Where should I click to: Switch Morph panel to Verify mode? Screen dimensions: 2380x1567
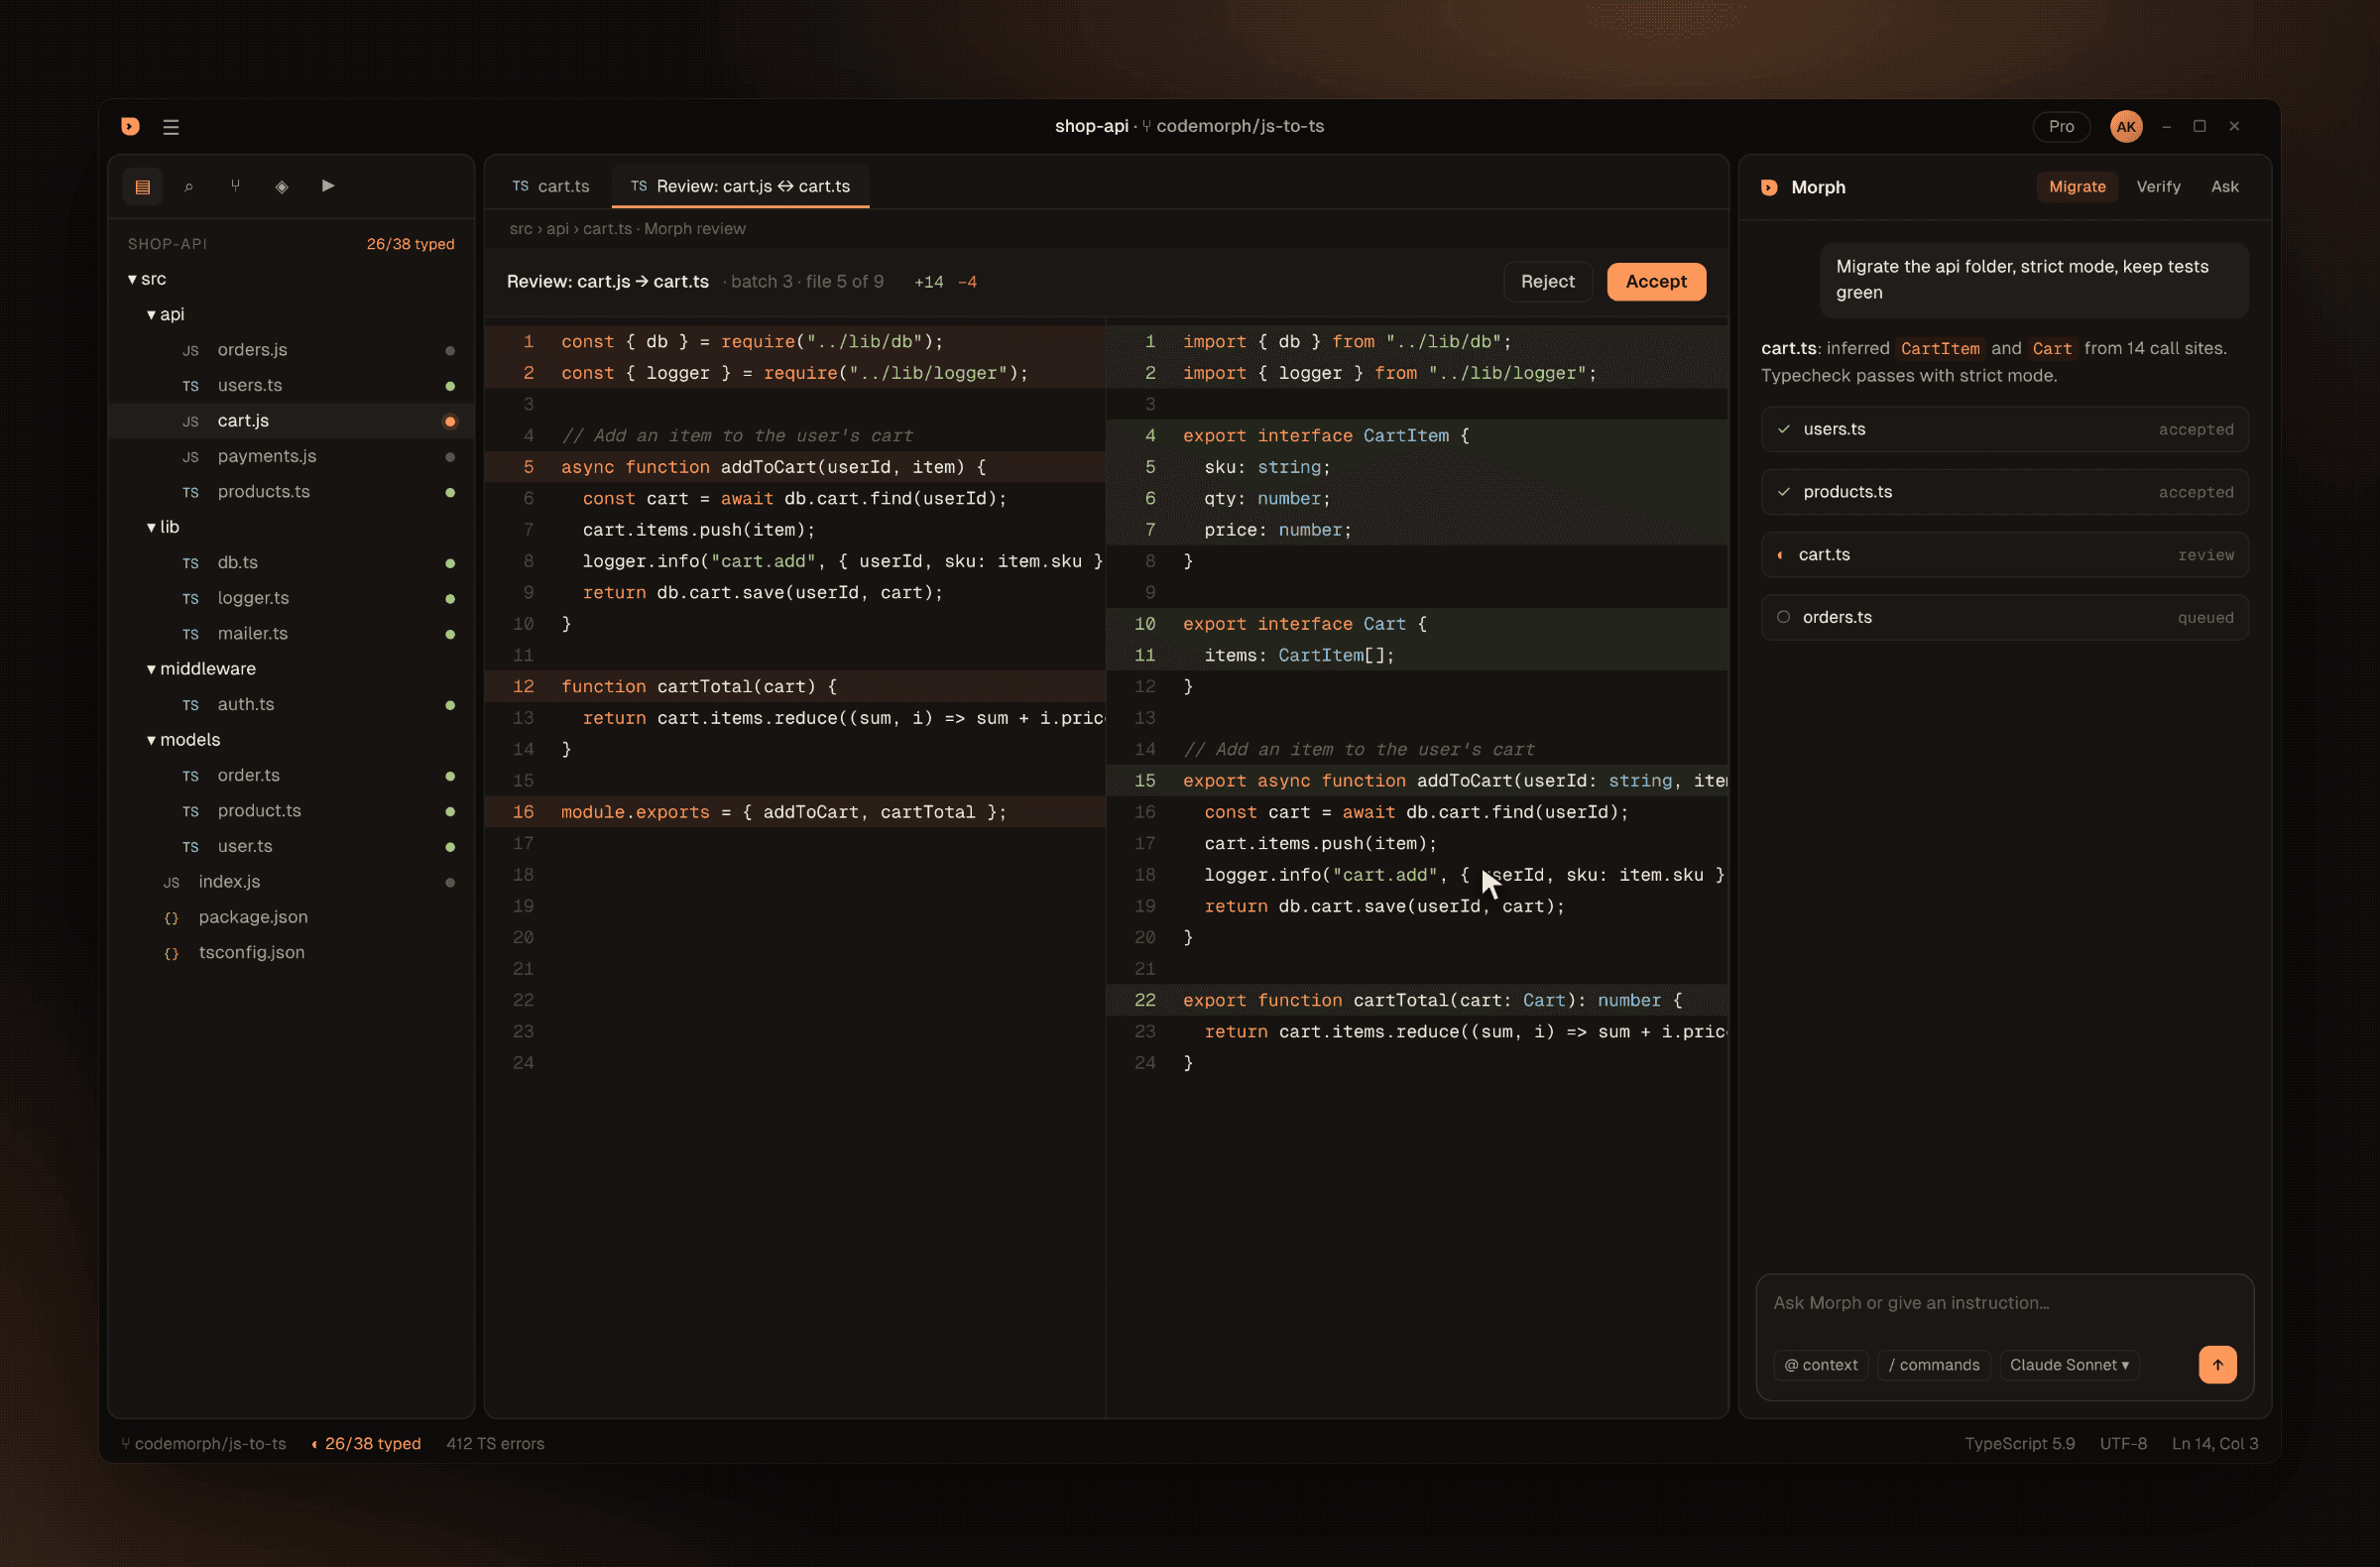(x=2158, y=187)
